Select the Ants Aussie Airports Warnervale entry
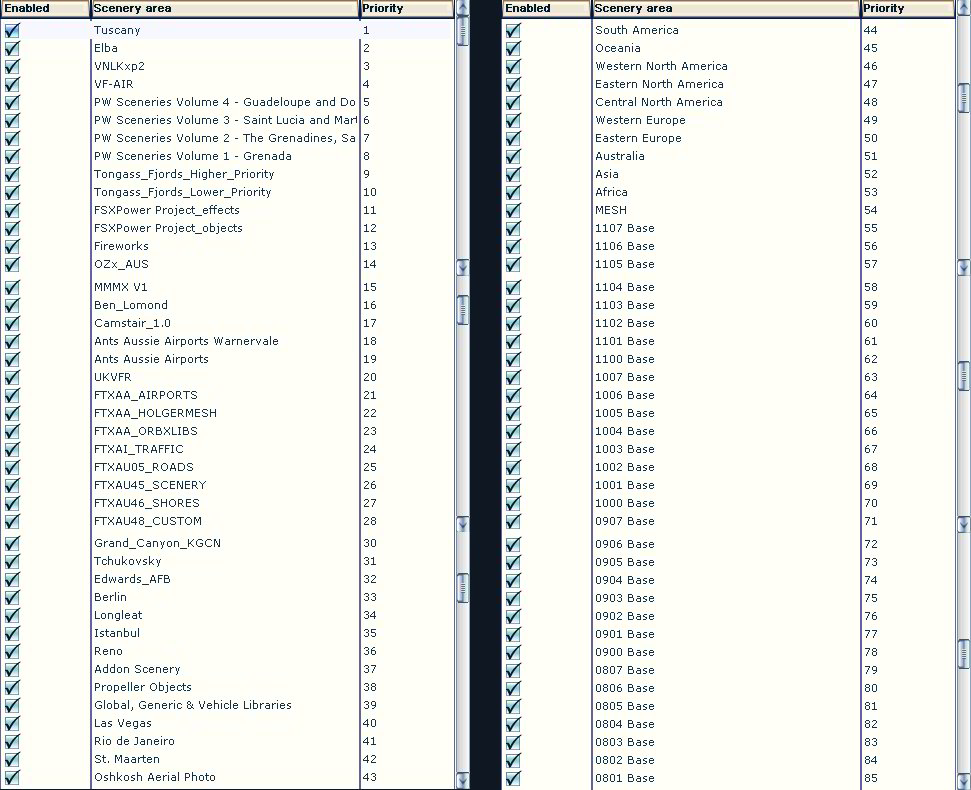 [186, 341]
